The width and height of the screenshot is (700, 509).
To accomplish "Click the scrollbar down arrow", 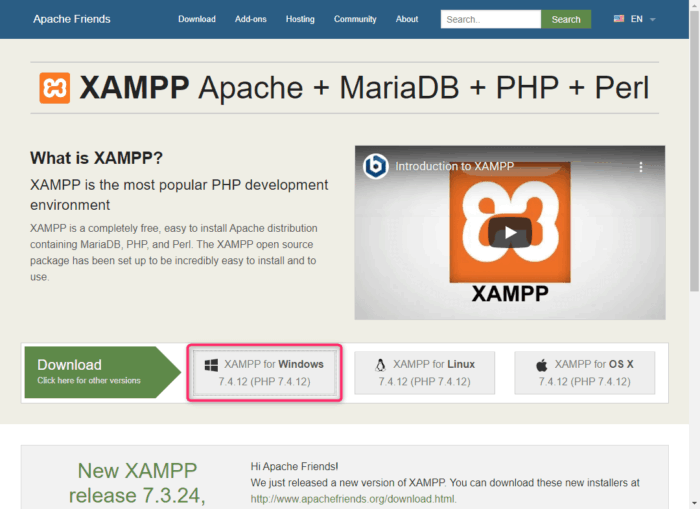I will (694, 505).
